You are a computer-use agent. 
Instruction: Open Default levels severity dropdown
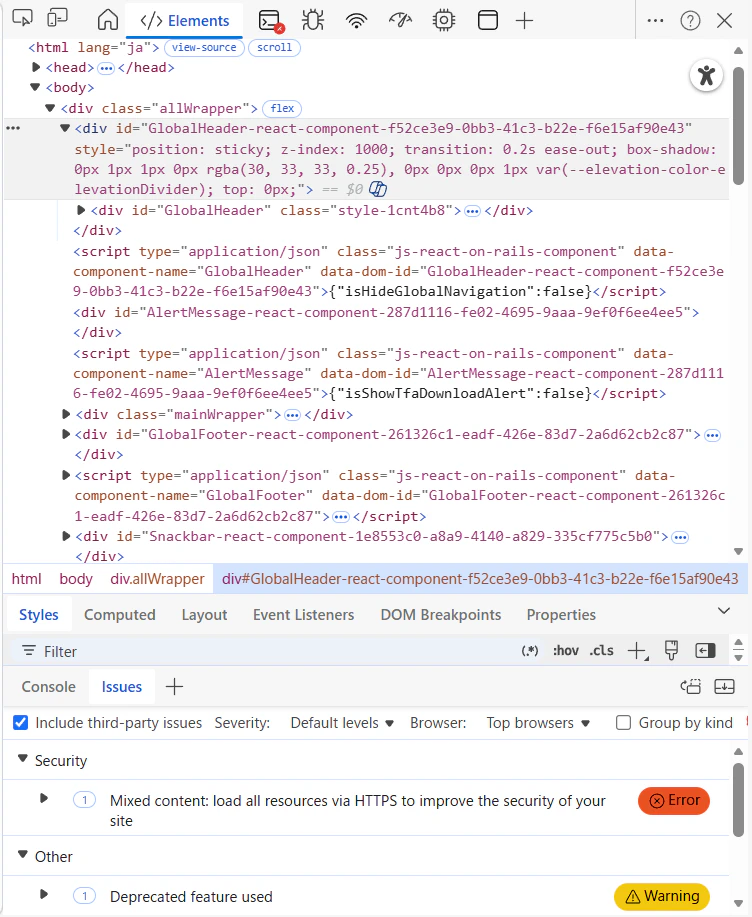coord(342,723)
